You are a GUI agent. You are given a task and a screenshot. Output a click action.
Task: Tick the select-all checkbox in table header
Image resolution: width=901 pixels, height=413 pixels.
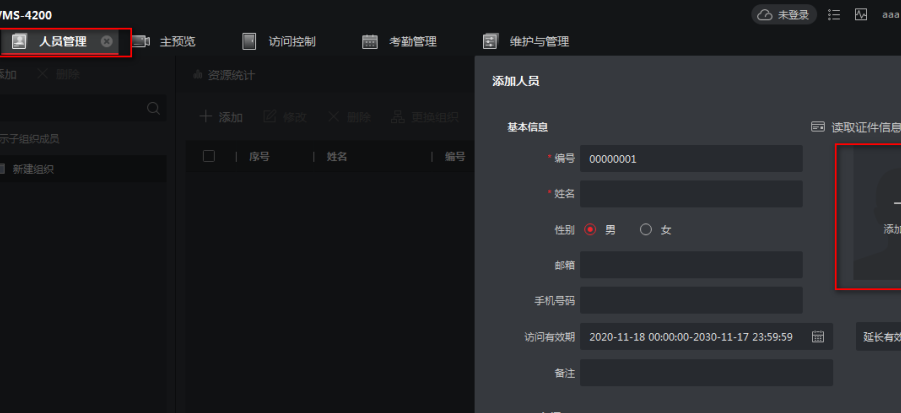pyautogui.click(x=208, y=156)
